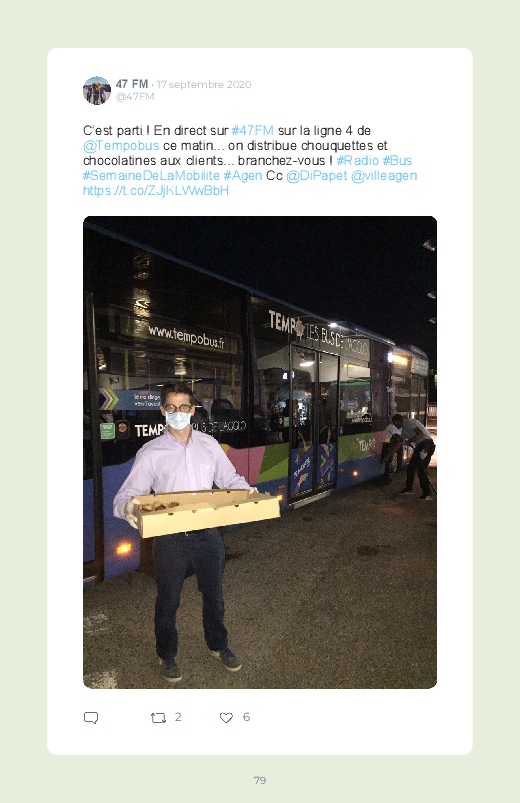
Task: Click the #Radio hashtag
Action: [358, 160]
